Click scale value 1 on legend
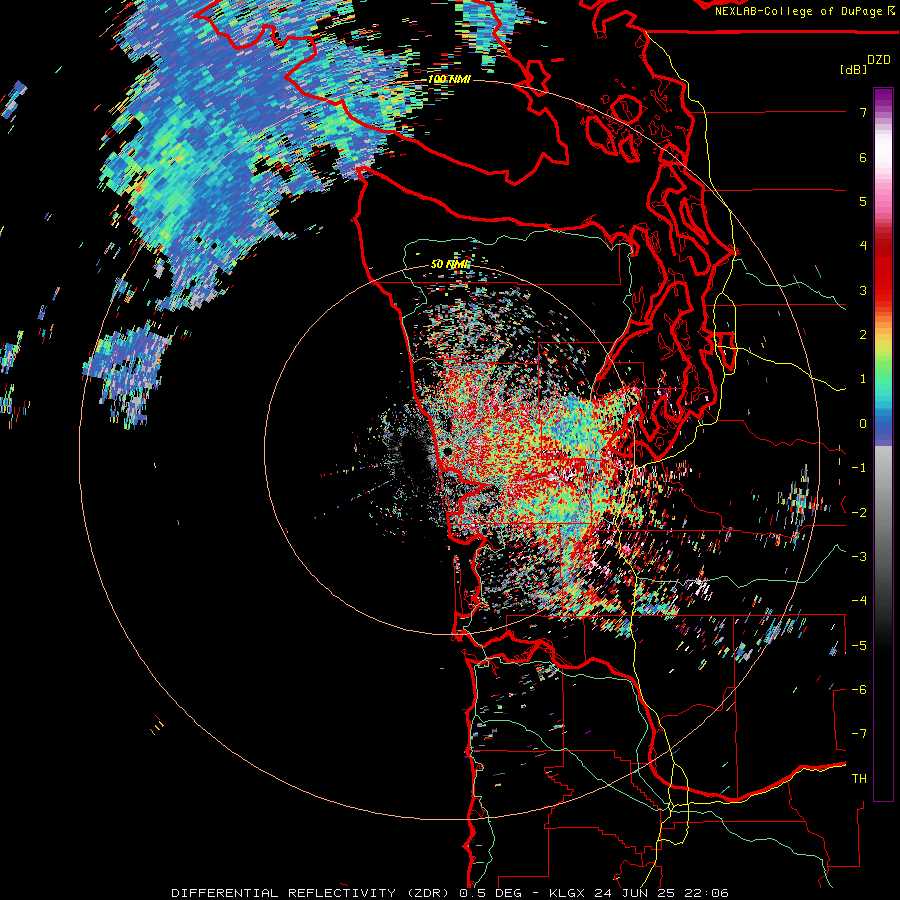This screenshot has width=900, height=900. 863,379
